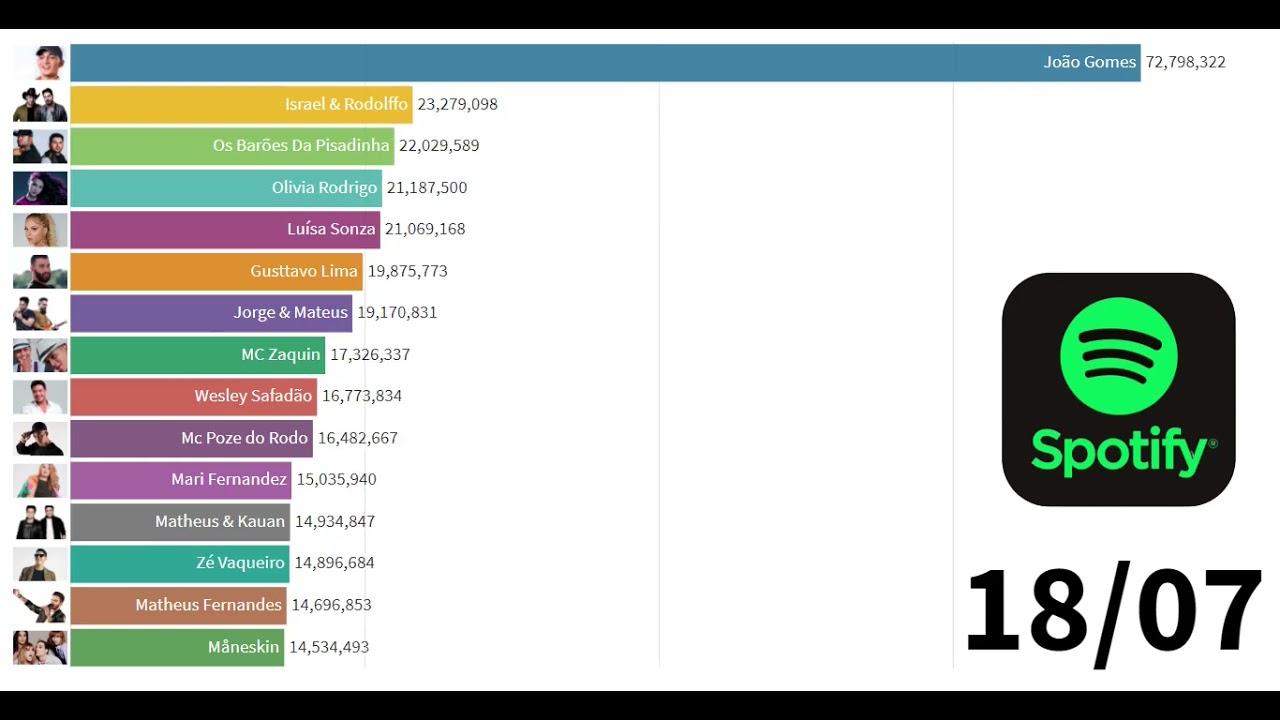Click the value 19,170,831

(397, 313)
